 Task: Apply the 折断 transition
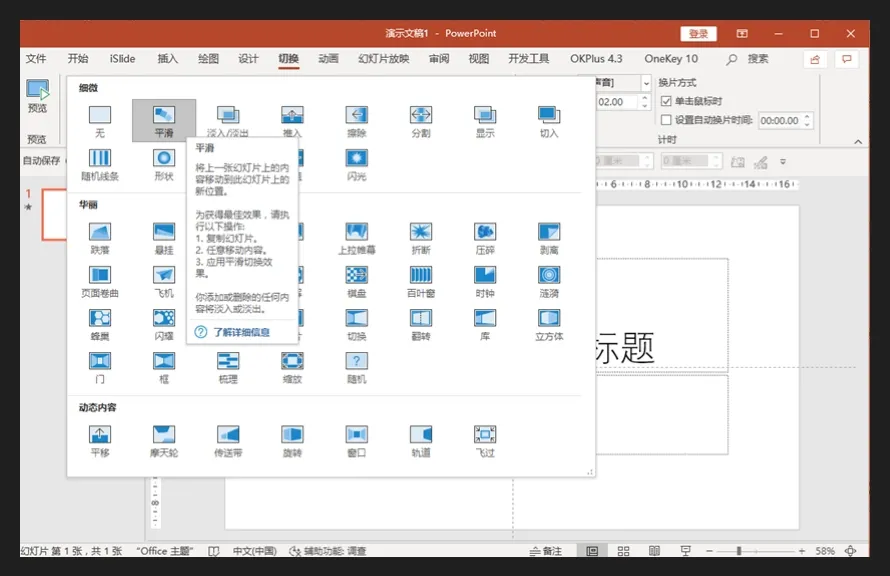click(421, 238)
